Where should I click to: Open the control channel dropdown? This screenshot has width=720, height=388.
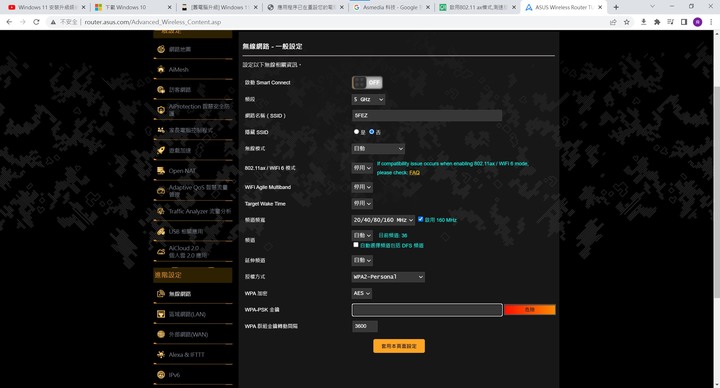tap(362, 235)
